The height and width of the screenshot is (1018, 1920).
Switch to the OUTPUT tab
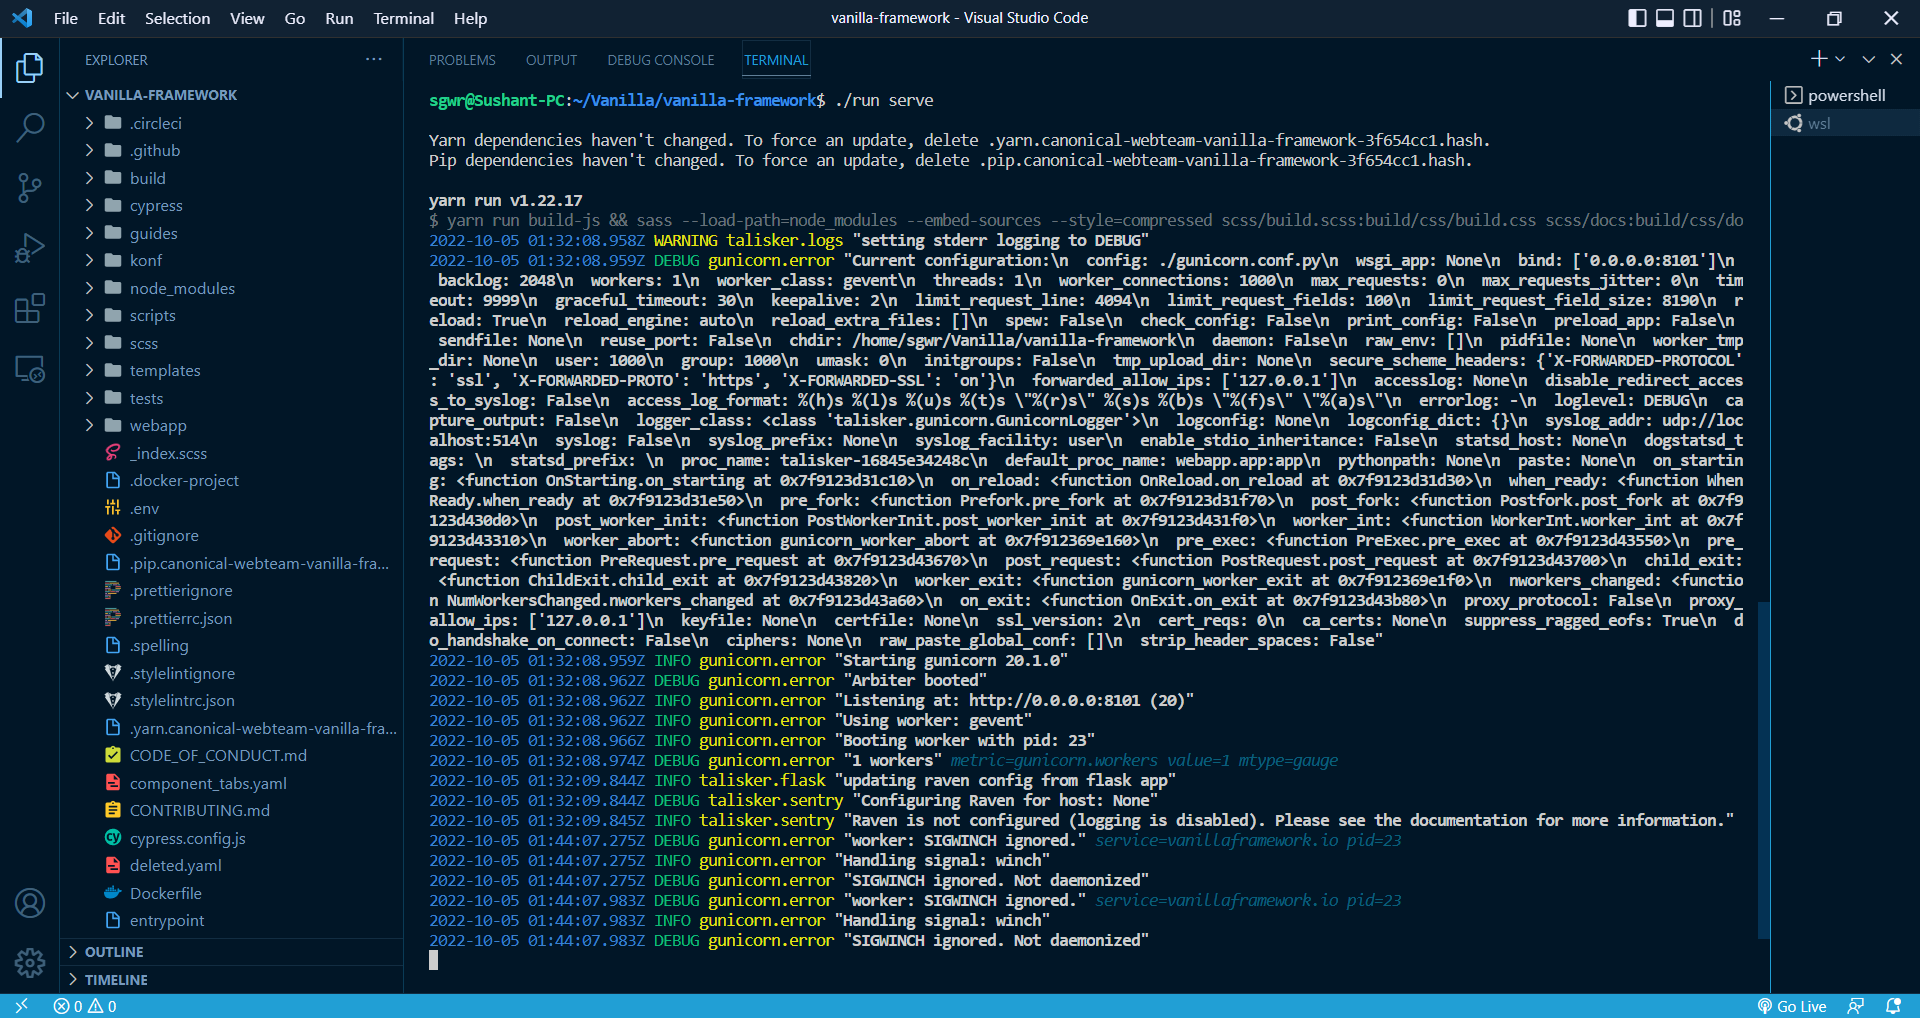(551, 60)
